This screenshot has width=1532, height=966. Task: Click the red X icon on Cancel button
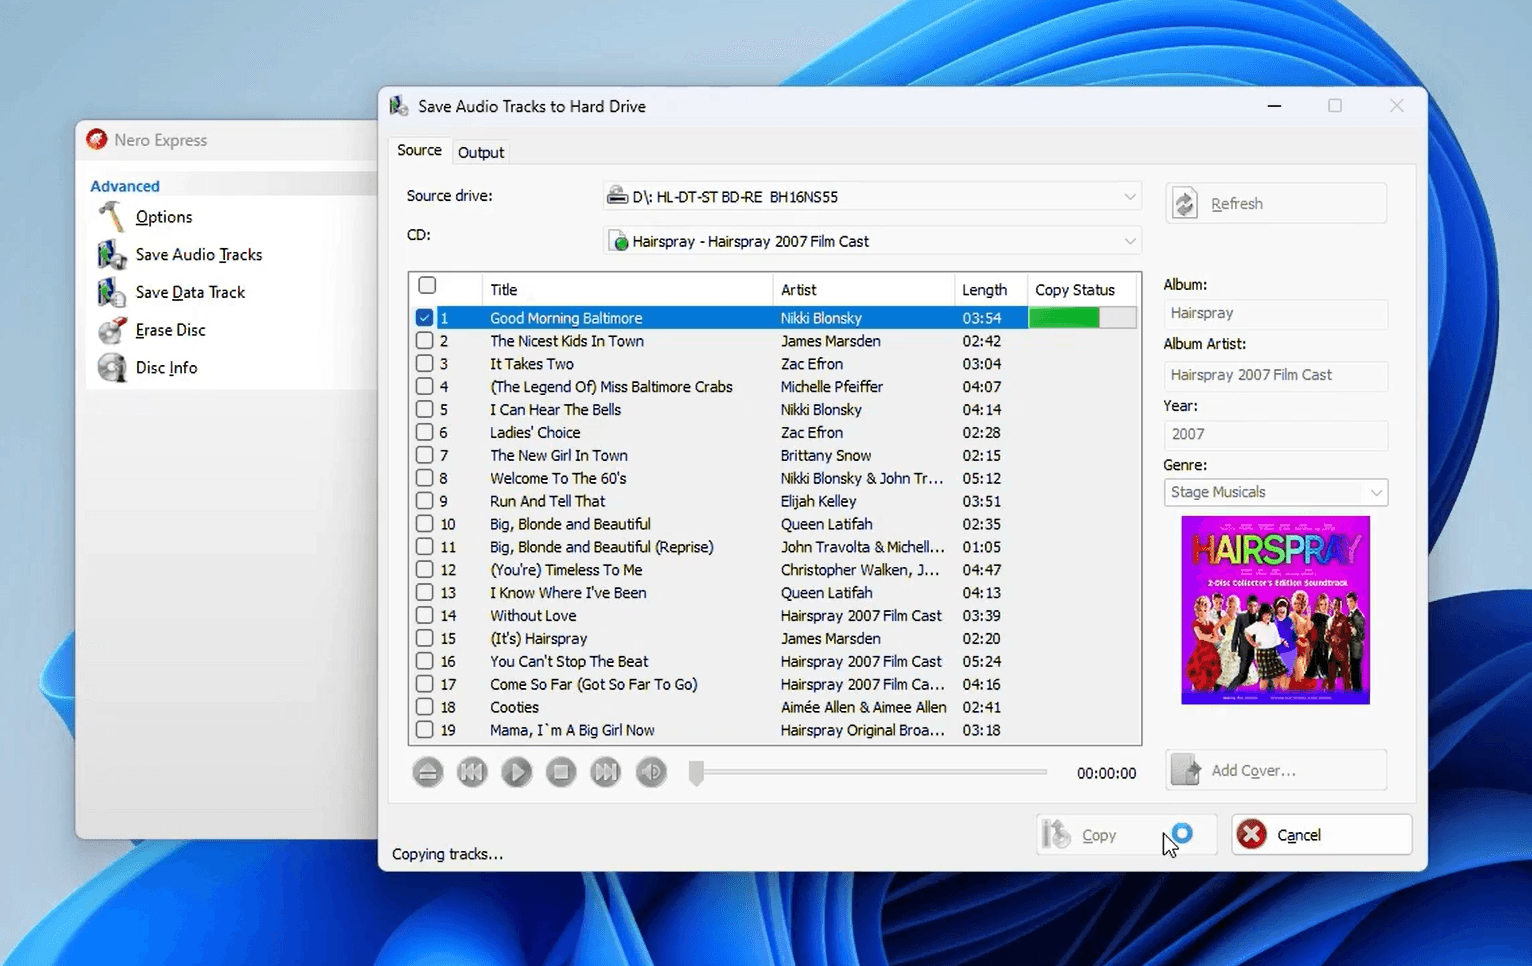click(x=1251, y=834)
